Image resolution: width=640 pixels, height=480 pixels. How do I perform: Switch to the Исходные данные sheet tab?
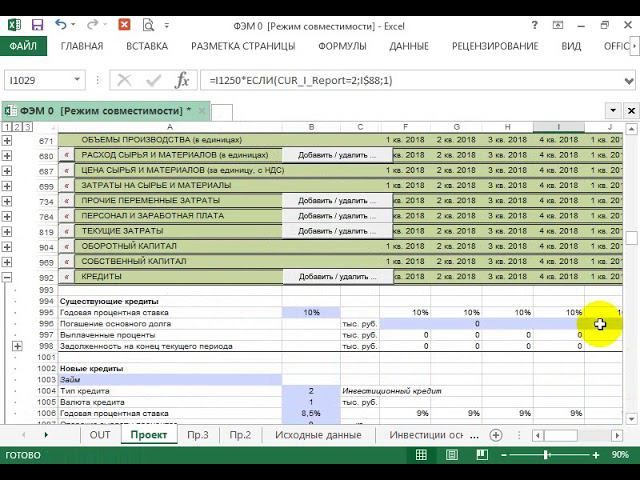[318, 435]
